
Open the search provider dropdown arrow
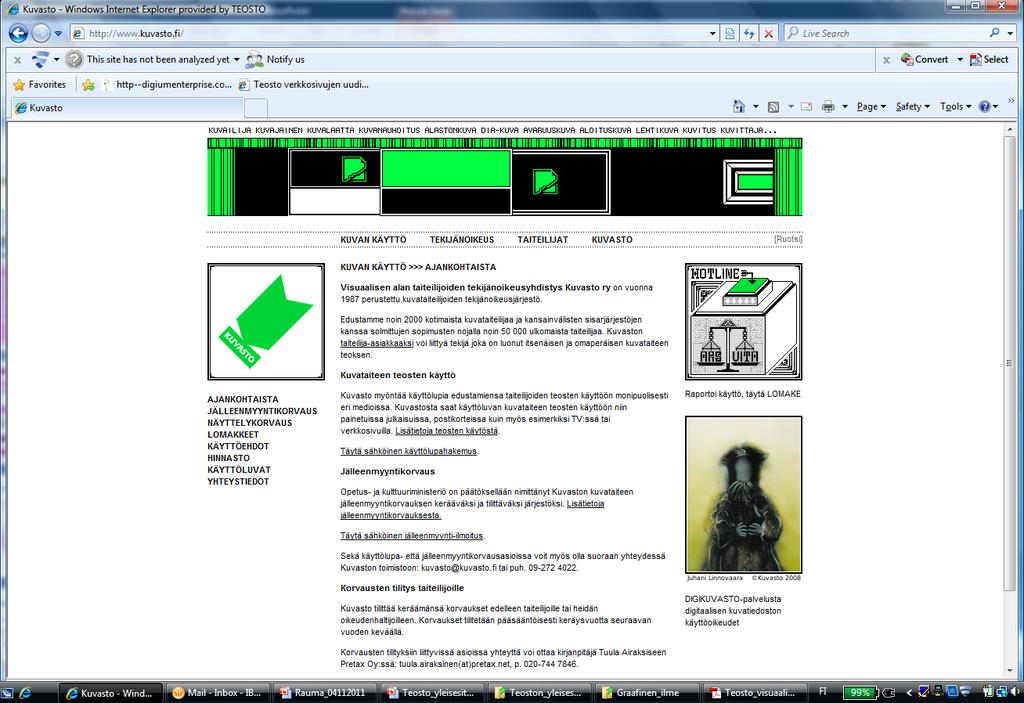click(1010, 33)
